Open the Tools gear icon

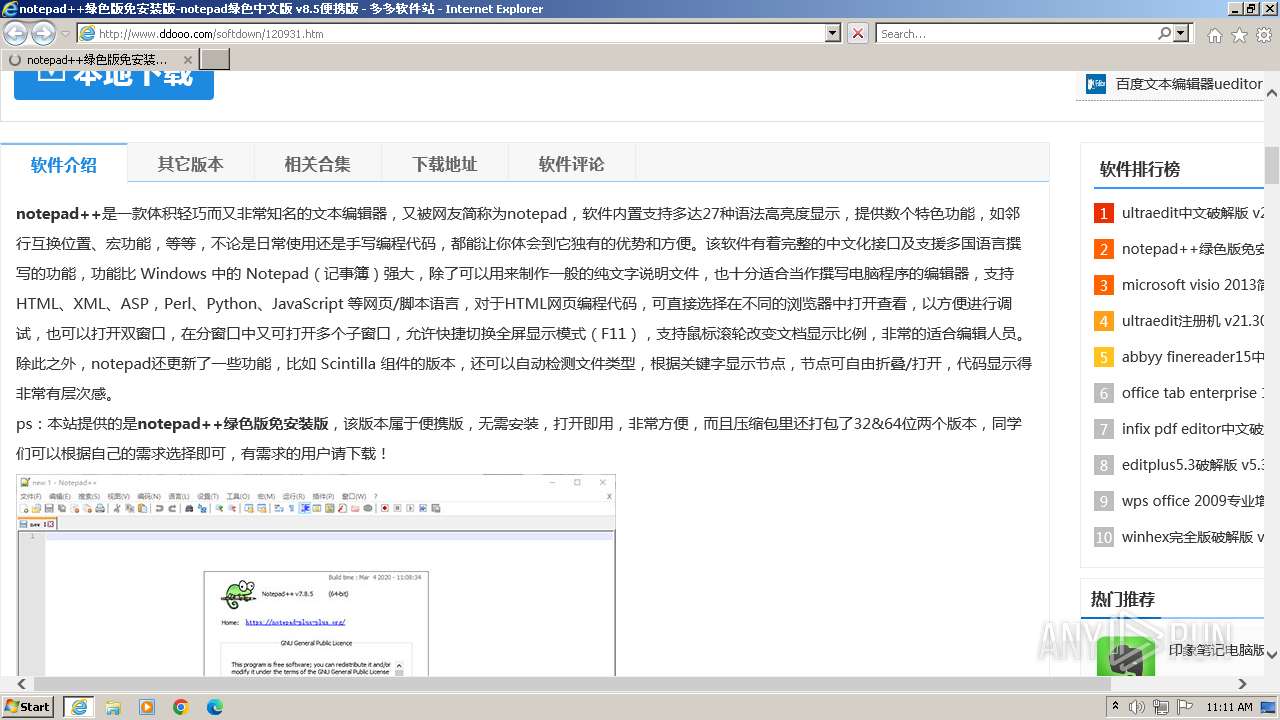[x=1263, y=34]
